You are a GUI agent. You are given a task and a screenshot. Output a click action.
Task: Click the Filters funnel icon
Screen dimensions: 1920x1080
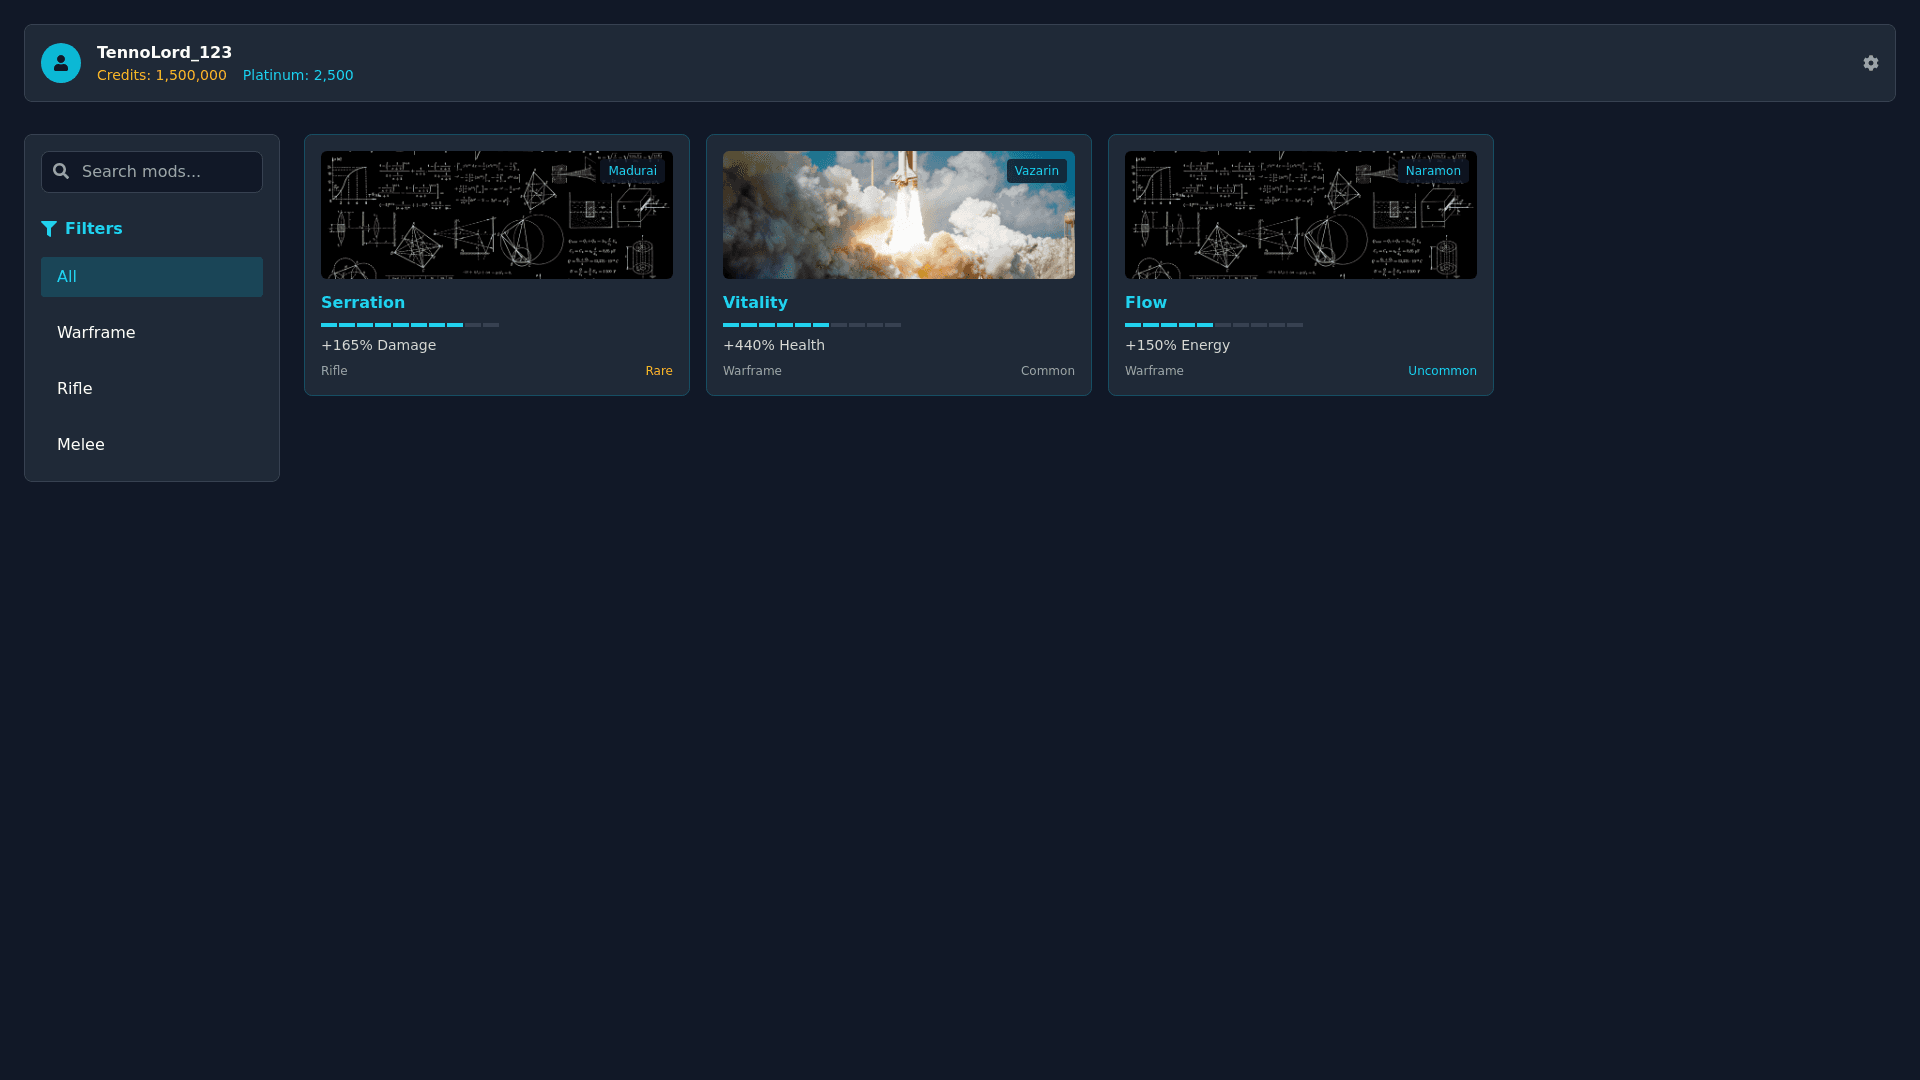pyautogui.click(x=49, y=228)
